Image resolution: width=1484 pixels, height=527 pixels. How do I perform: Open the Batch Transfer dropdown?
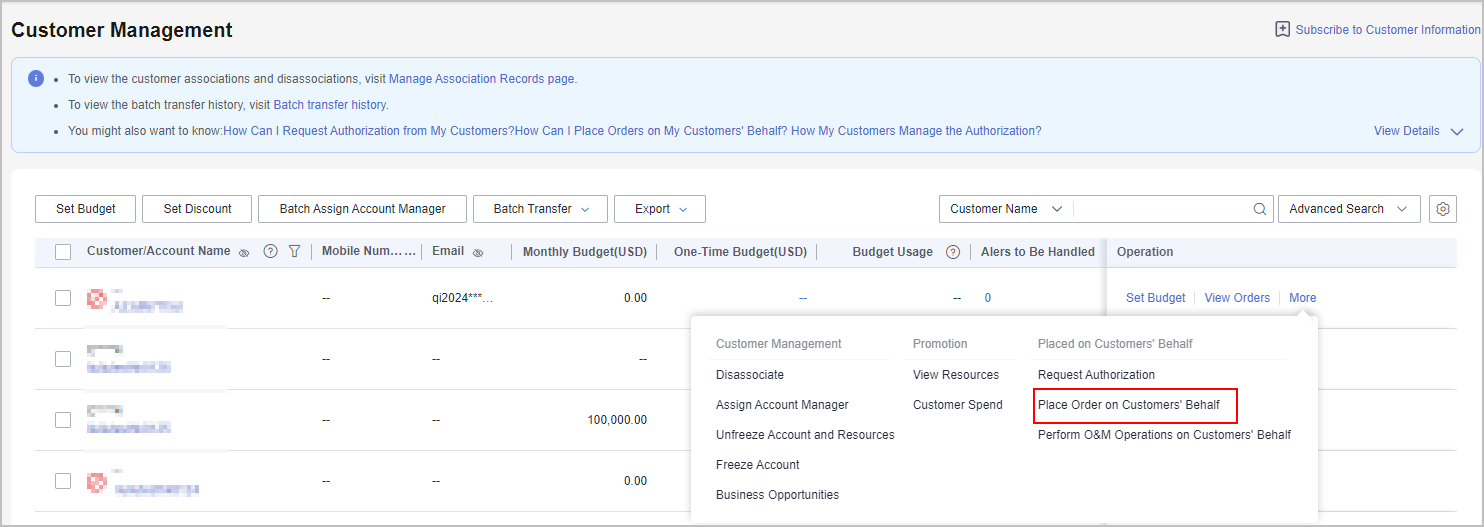pos(539,209)
